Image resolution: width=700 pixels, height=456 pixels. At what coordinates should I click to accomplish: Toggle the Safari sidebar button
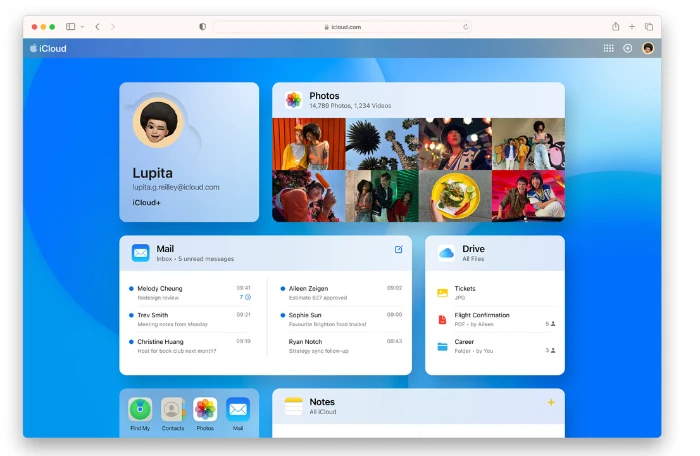71,27
